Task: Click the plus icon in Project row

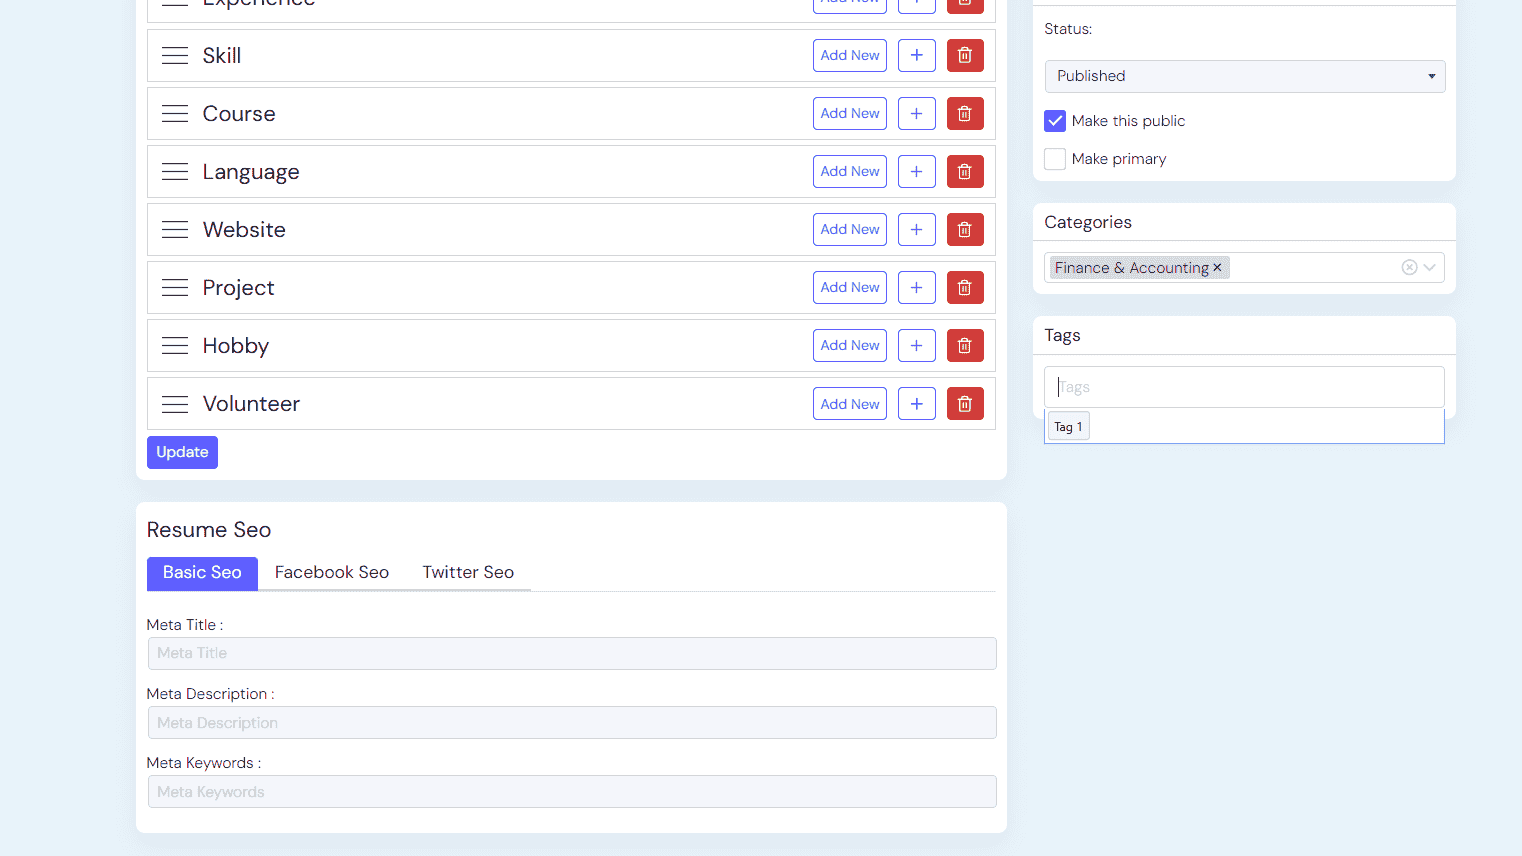Action: [x=916, y=288]
